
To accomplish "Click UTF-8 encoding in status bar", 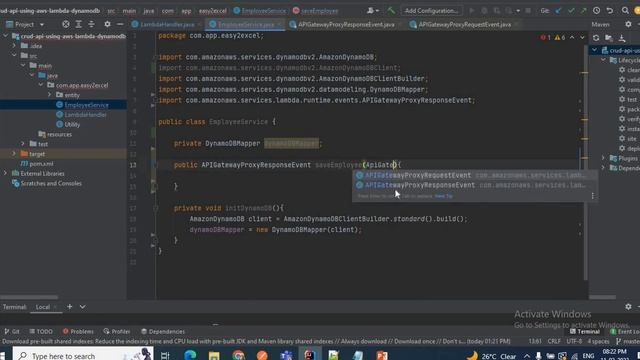I will pyautogui.click(x=574, y=341).
